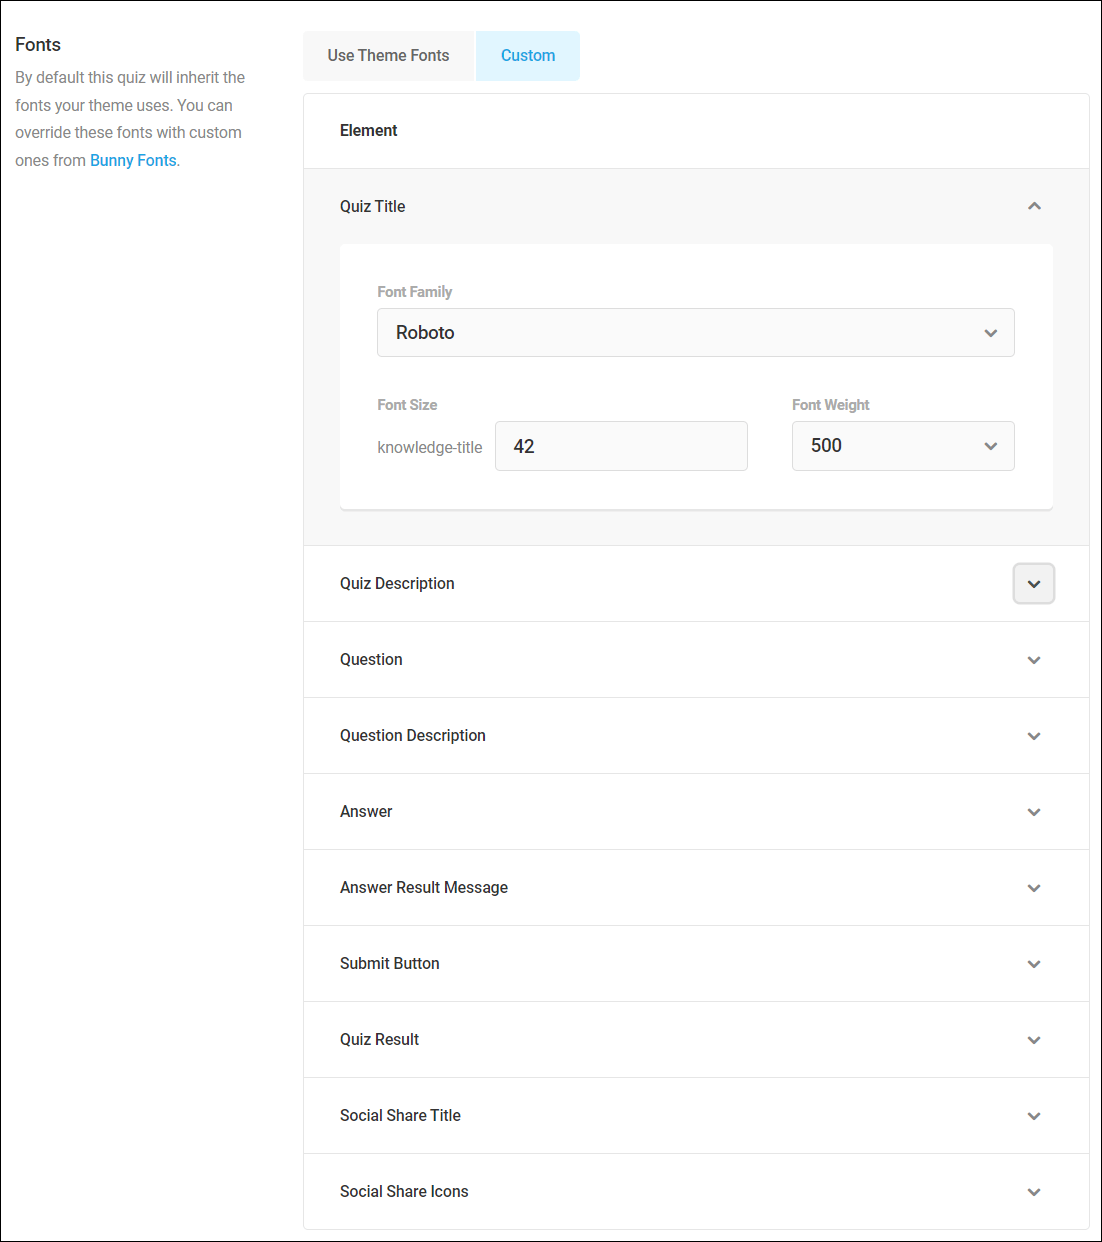Open the Font Family dropdown showing Roboto
Viewport: 1102px width, 1242px height.
[695, 333]
